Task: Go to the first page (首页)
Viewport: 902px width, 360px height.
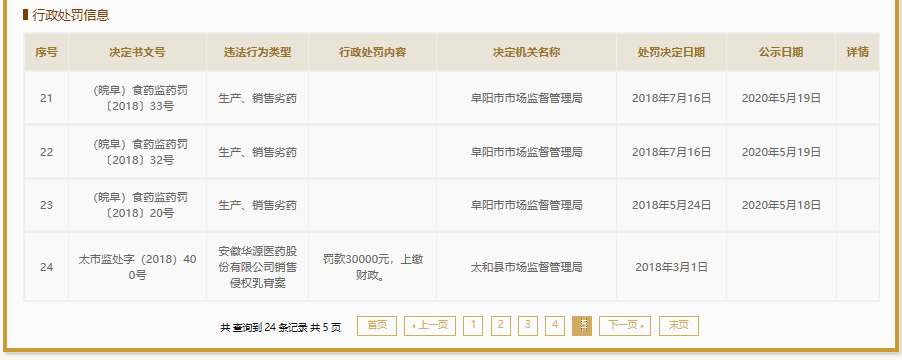Action: pyautogui.click(x=377, y=325)
